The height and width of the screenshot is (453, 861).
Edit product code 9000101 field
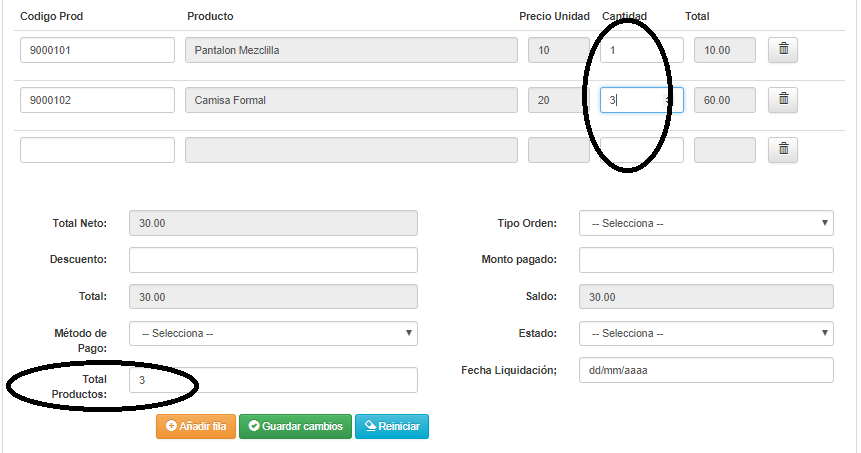97,50
